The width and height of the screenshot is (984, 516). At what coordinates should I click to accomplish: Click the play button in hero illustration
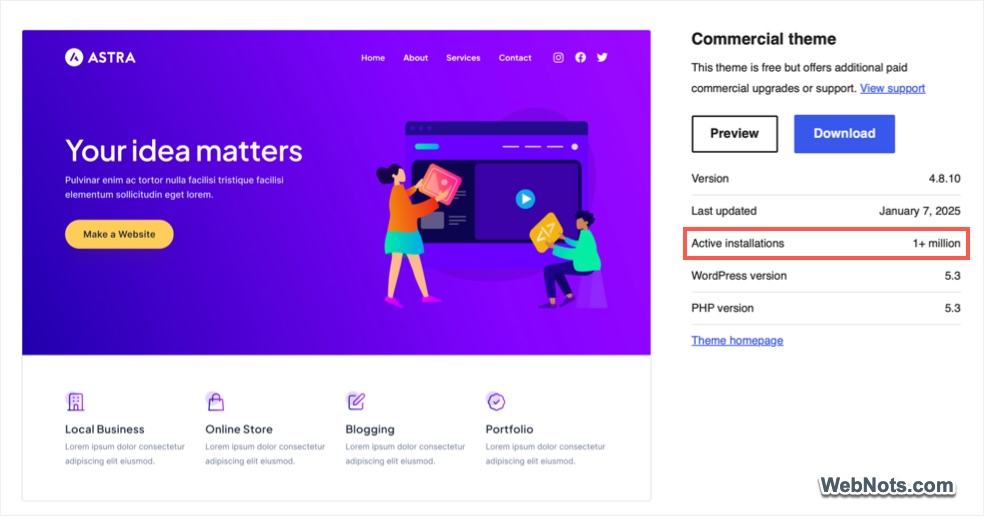[525, 199]
